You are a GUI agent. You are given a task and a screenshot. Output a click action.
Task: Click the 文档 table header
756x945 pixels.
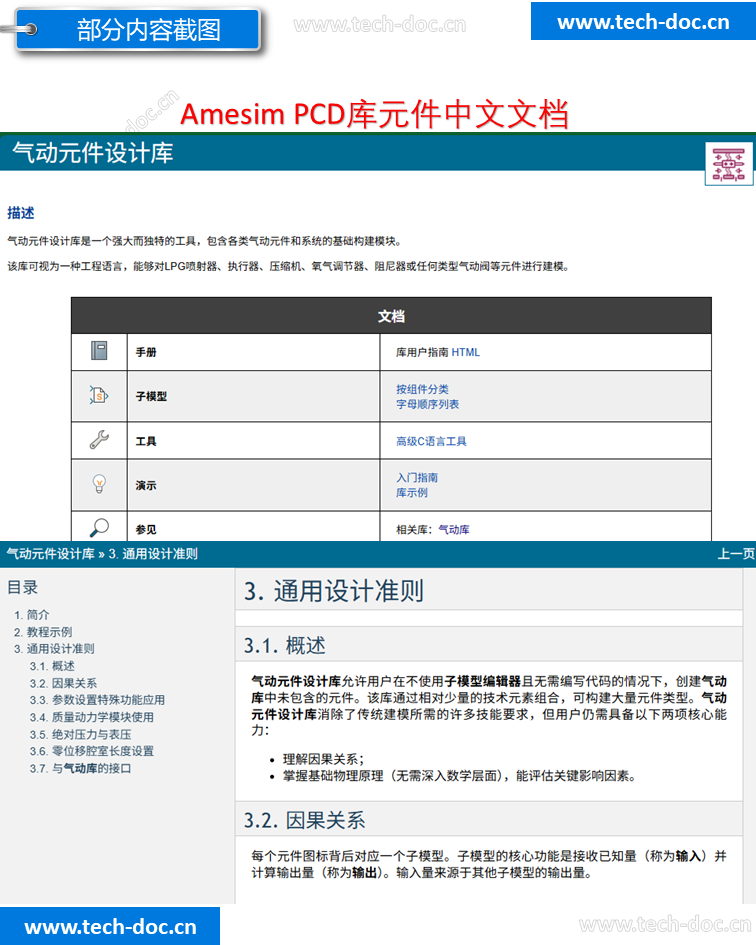click(x=391, y=316)
